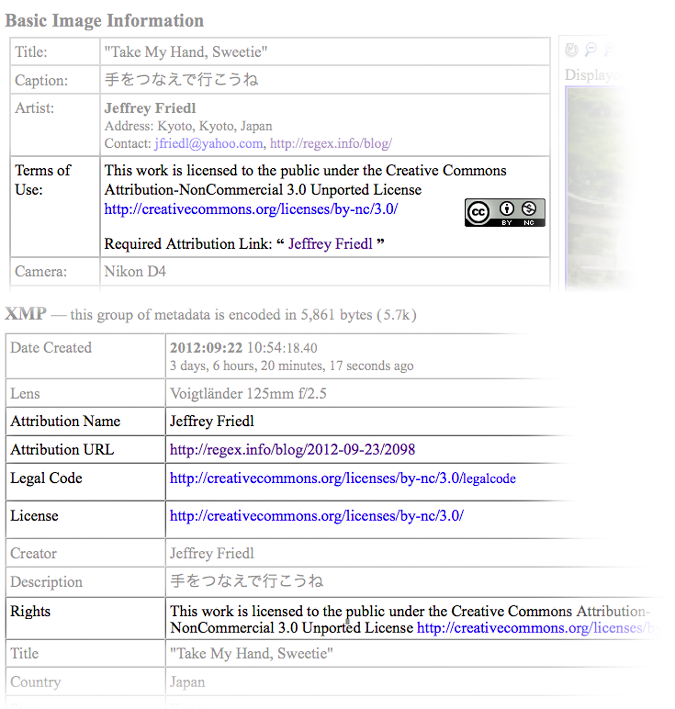Open the License row by-nc/3.0 link
Viewport: 675px width, 709px height.
(316, 515)
